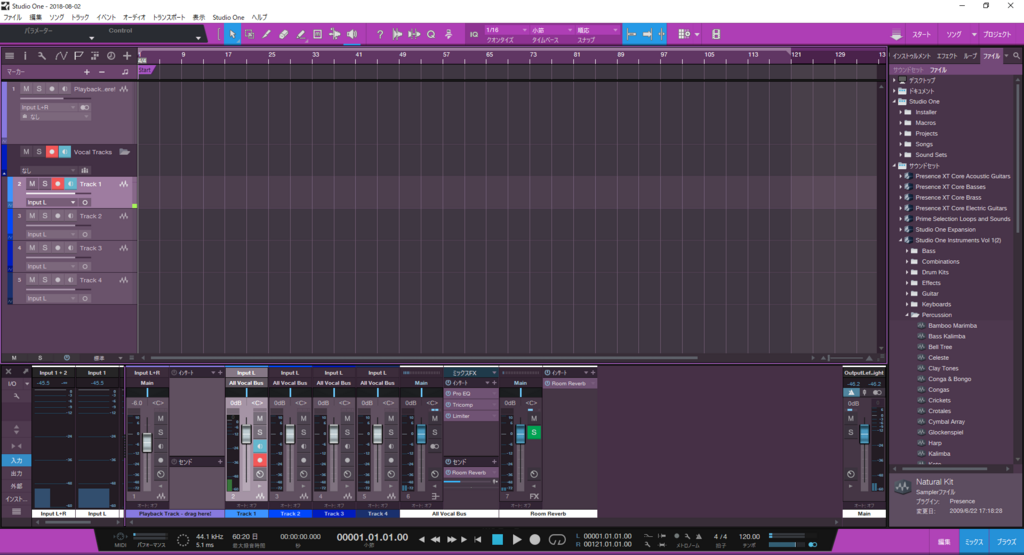Select the Listen (speaker) tool
1024x555 pixels.
[352, 34]
